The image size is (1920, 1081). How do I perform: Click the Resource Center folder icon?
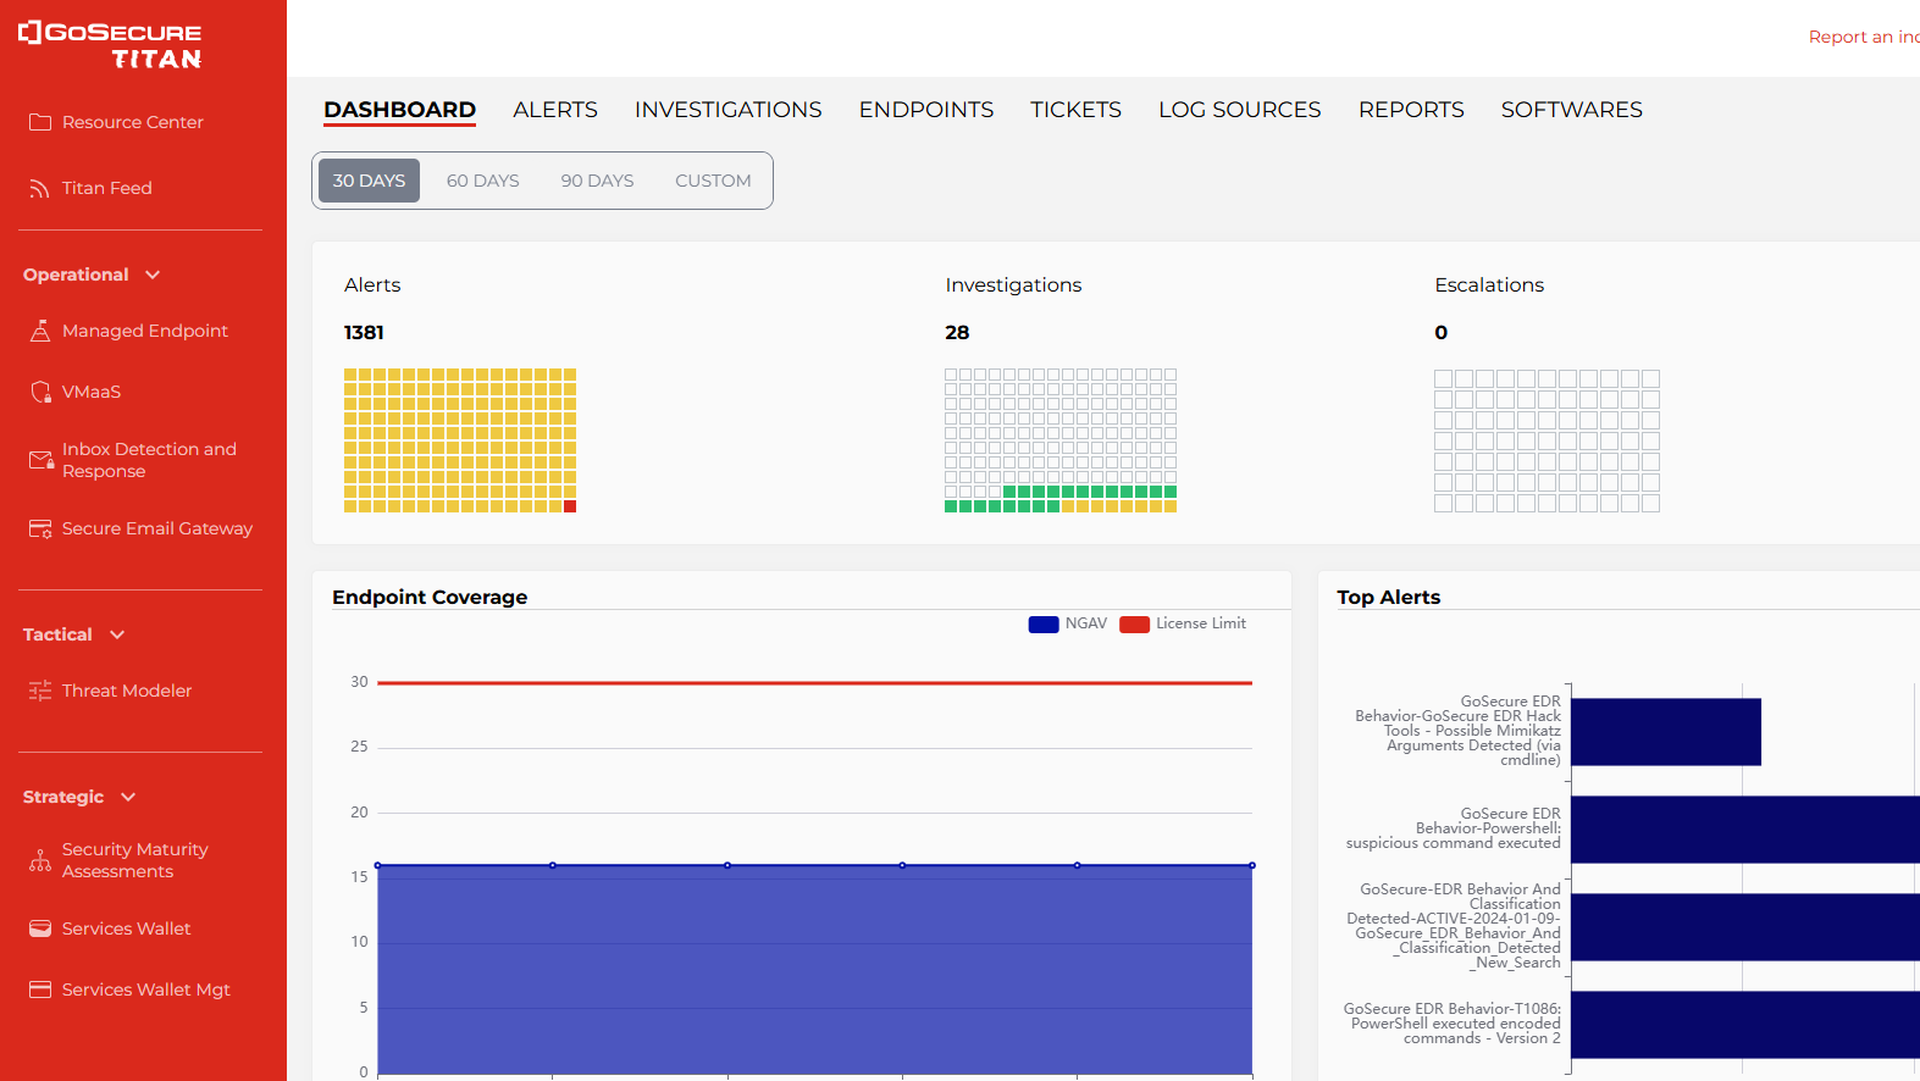pyautogui.click(x=40, y=122)
